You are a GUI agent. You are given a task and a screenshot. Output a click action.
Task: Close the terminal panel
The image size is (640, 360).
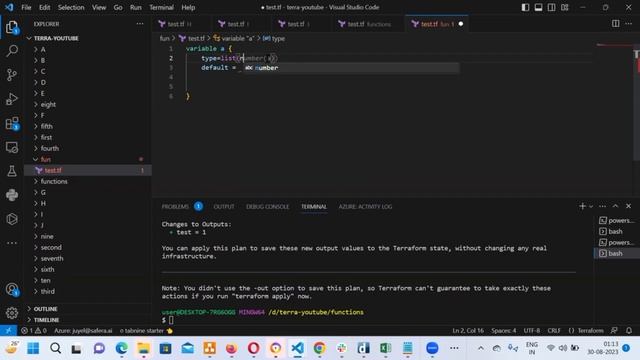(629, 206)
